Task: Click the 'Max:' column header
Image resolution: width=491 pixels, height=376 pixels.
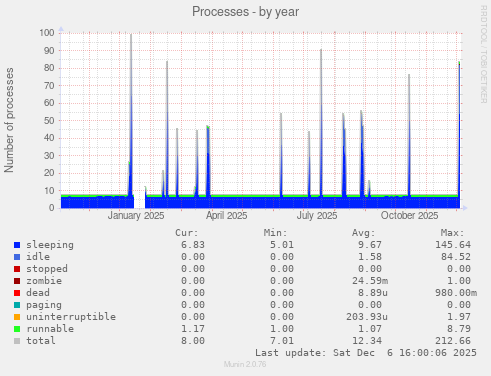Action: 452,233
